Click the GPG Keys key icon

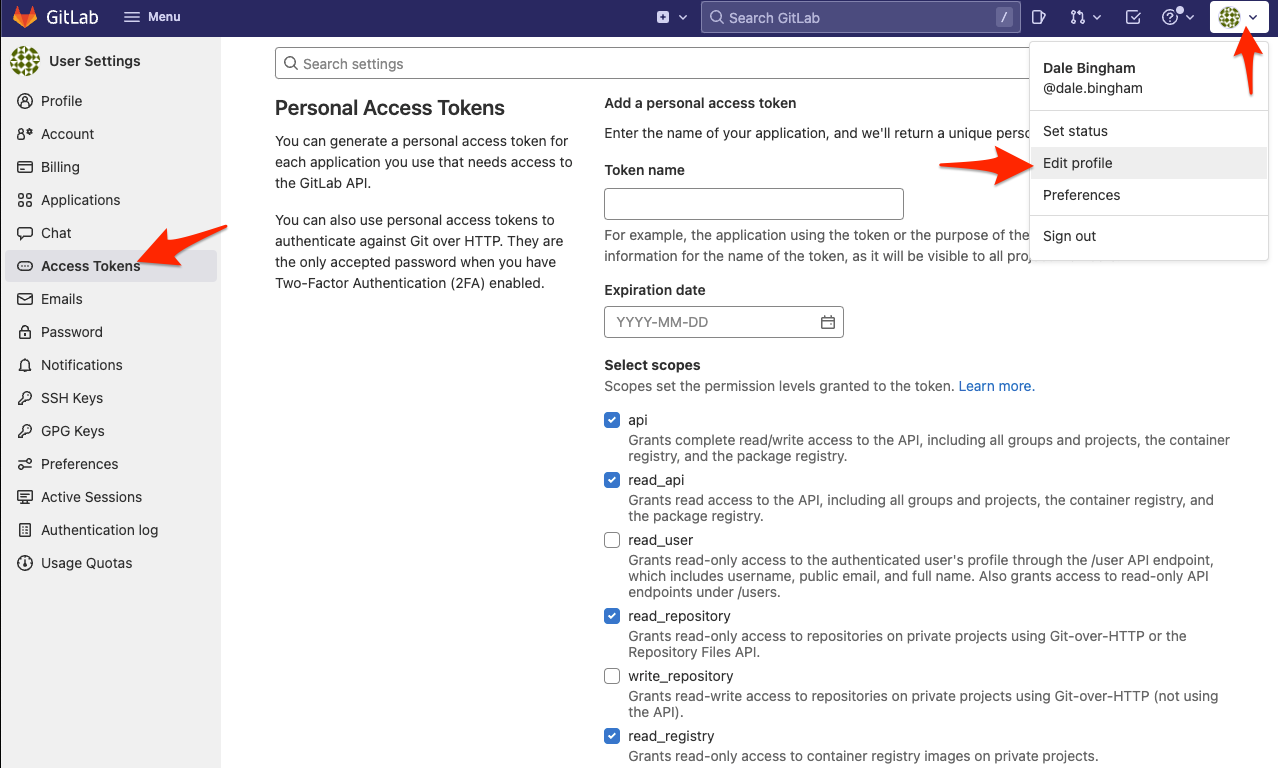(25, 431)
